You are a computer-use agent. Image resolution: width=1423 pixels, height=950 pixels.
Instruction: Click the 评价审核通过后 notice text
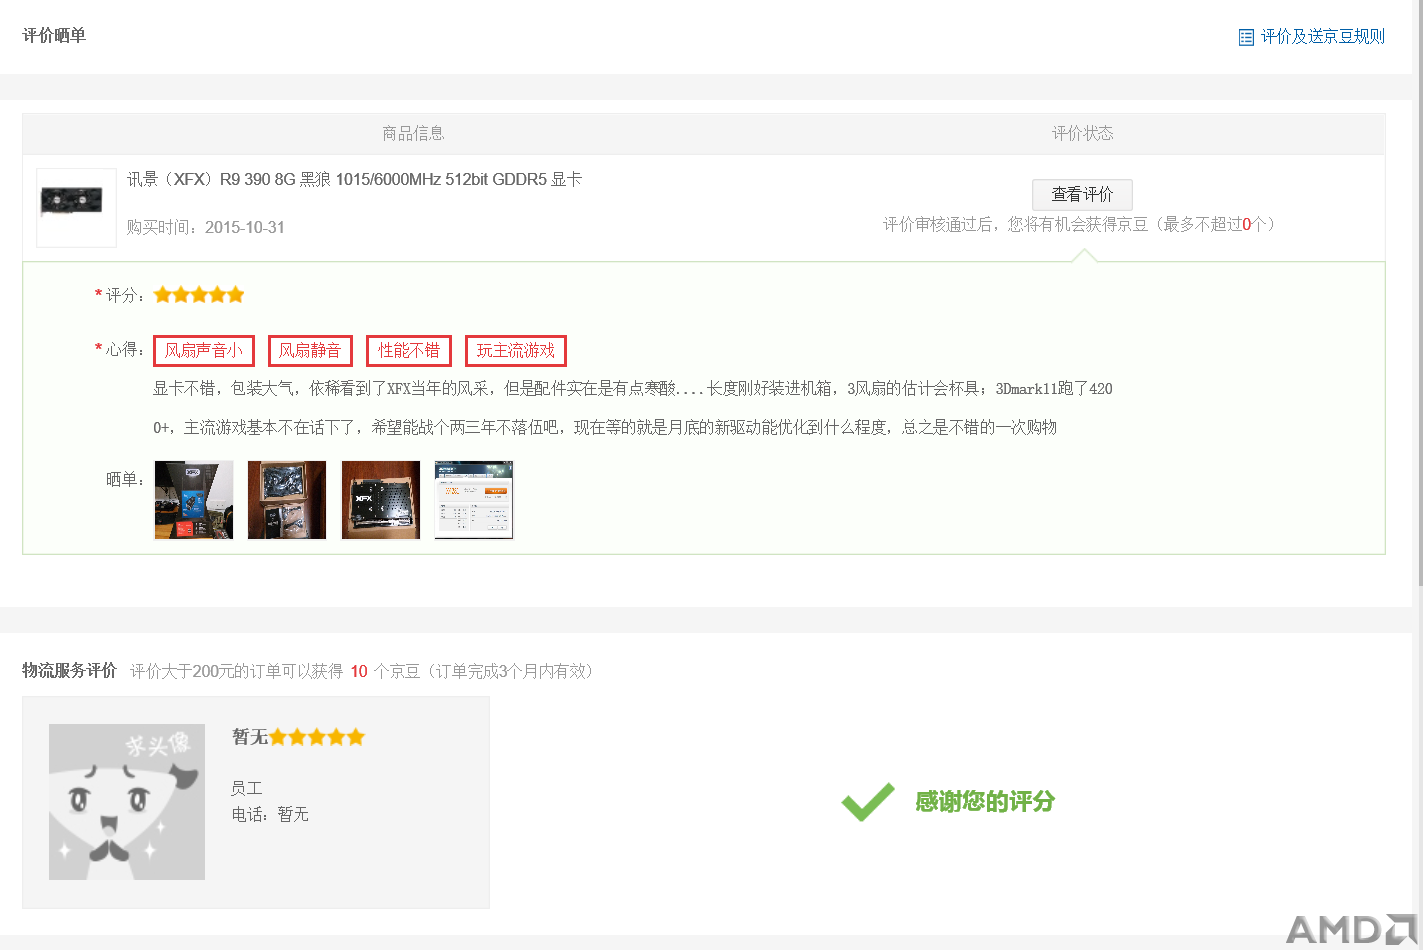(1079, 225)
